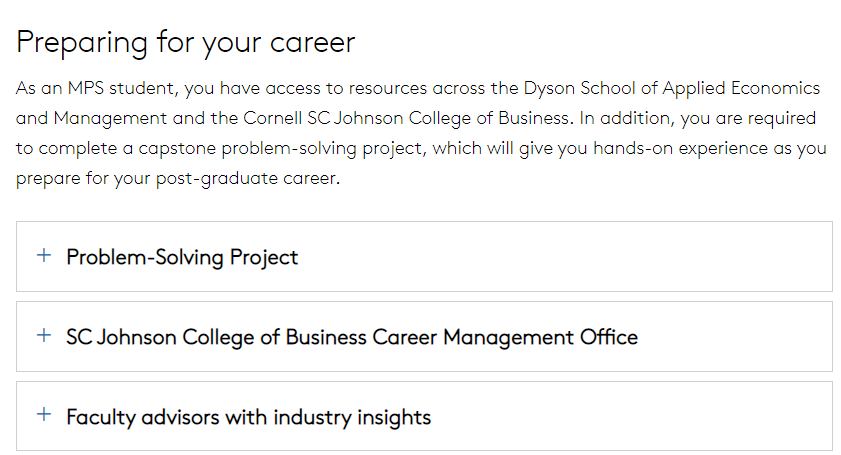Click the "SC Johnson College of Business Career Management Office" label
The height and width of the screenshot is (455, 841).
pyautogui.click(x=351, y=337)
